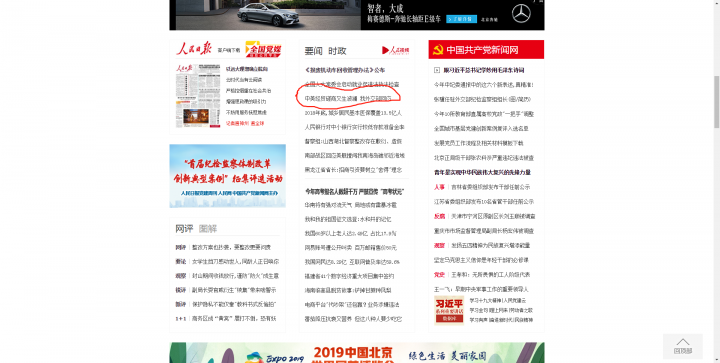720x363 pixels.
Task: Open 吉林省委组织部 干部任前公示 headline
Action: pos(490,187)
